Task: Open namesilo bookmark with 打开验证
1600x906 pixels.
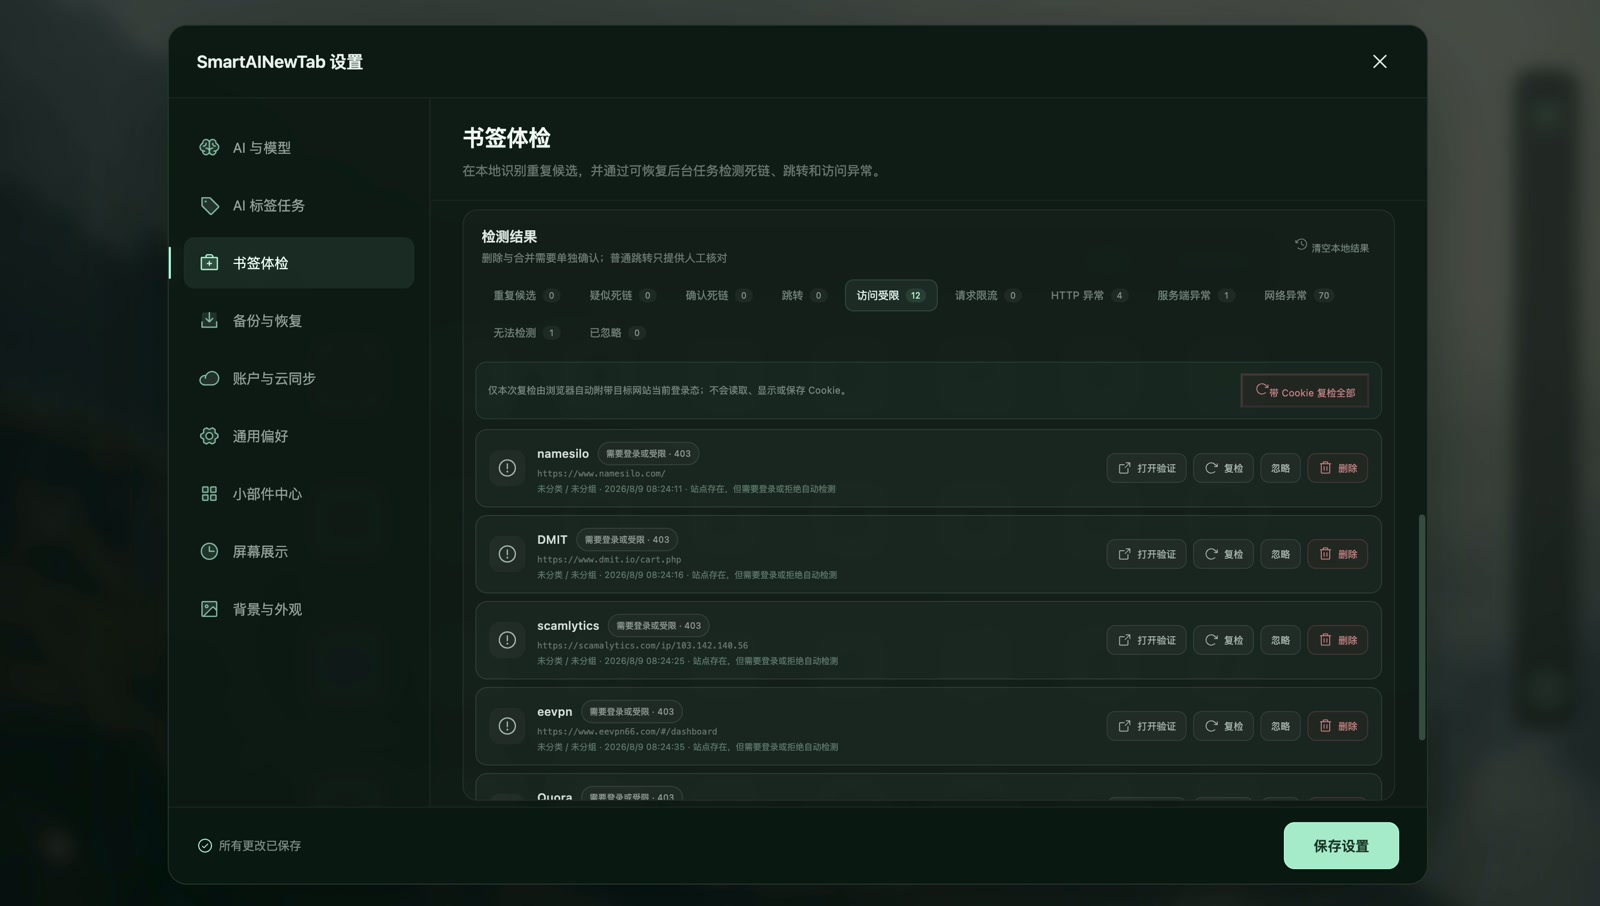Action: coord(1146,468)
